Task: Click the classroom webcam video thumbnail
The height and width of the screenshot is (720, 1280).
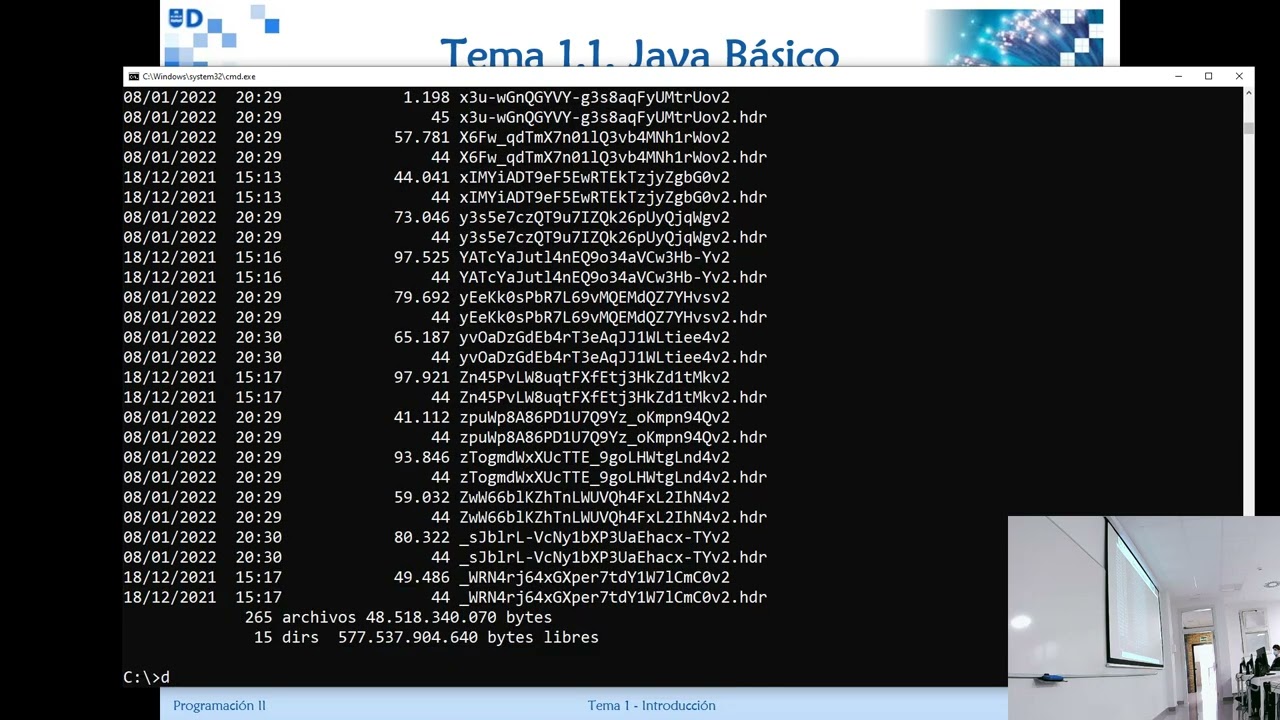Action: [x=1144, y=618]
